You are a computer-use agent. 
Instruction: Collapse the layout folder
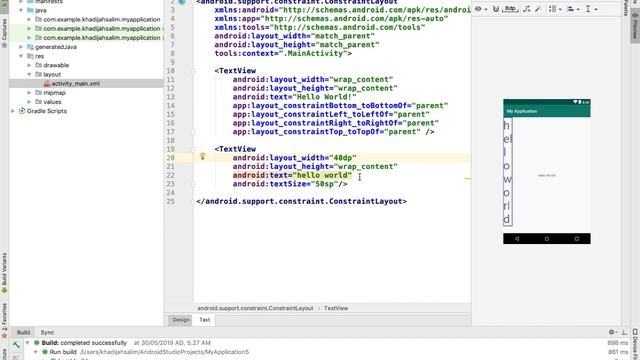(x=29, y=74)
